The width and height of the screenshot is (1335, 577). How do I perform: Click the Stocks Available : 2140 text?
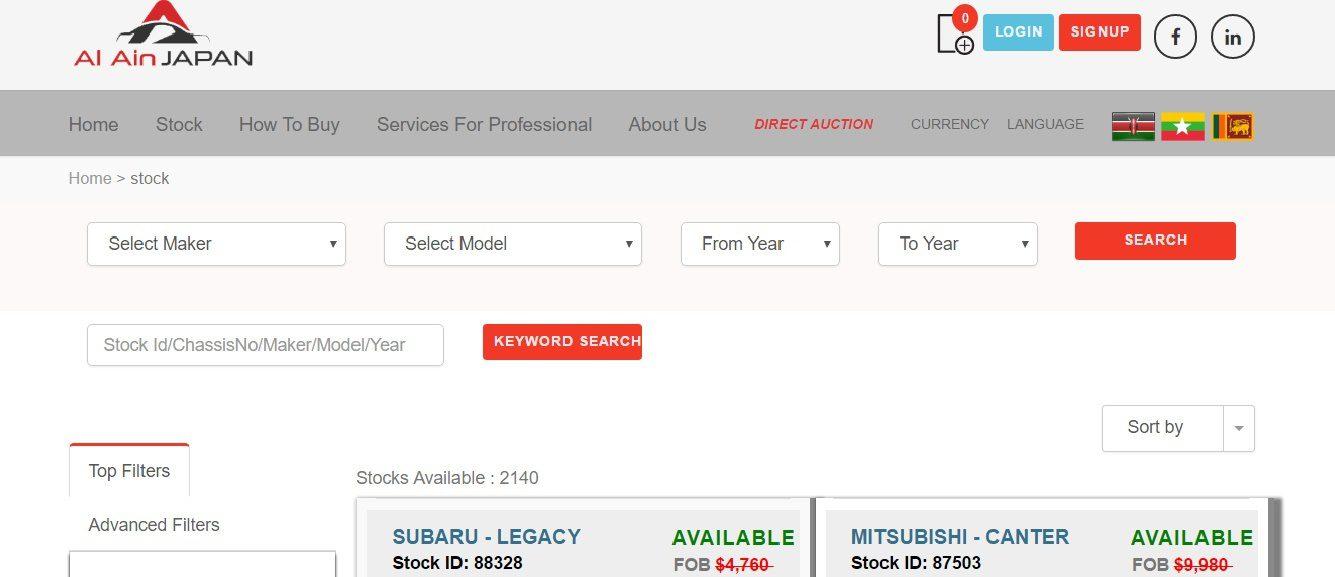coord(447,478)
